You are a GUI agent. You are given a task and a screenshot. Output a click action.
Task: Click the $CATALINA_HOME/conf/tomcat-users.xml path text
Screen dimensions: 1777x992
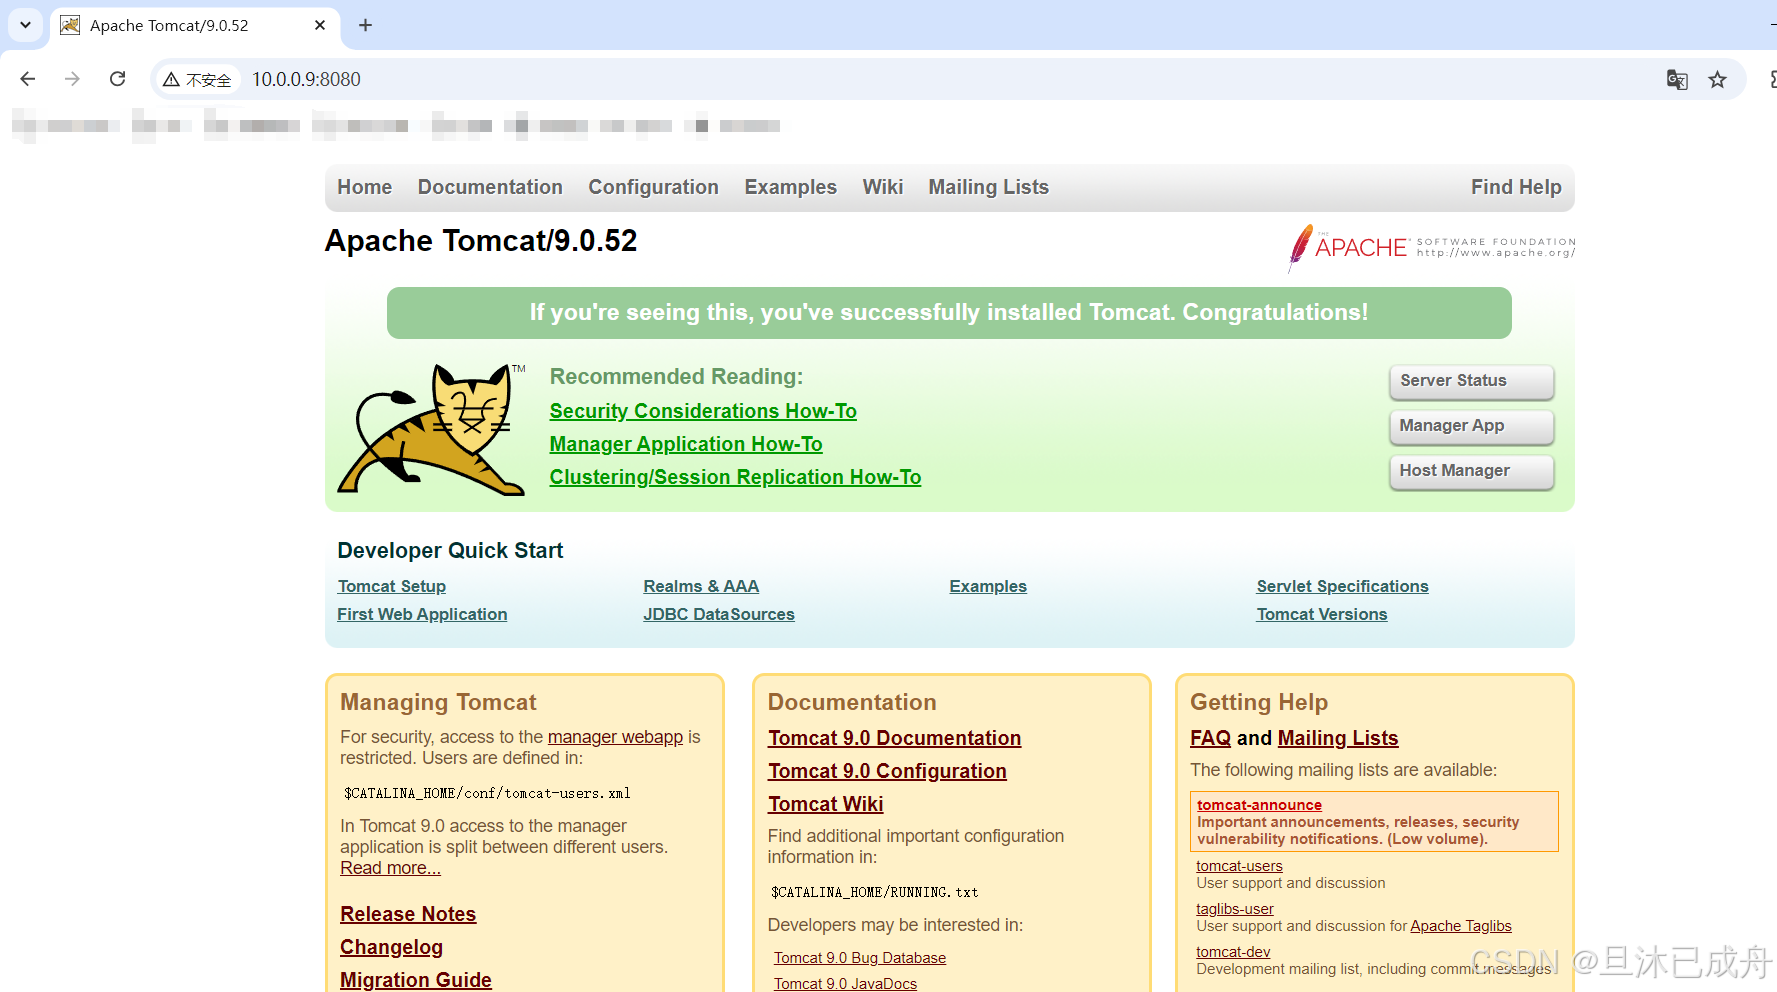pyautogui.click(x=487, y=793)
